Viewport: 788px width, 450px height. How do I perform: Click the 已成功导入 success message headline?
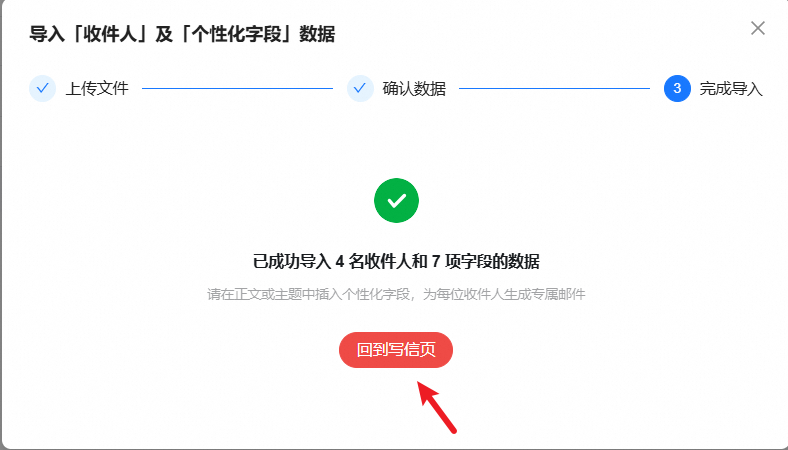click(x=396, y=261)
